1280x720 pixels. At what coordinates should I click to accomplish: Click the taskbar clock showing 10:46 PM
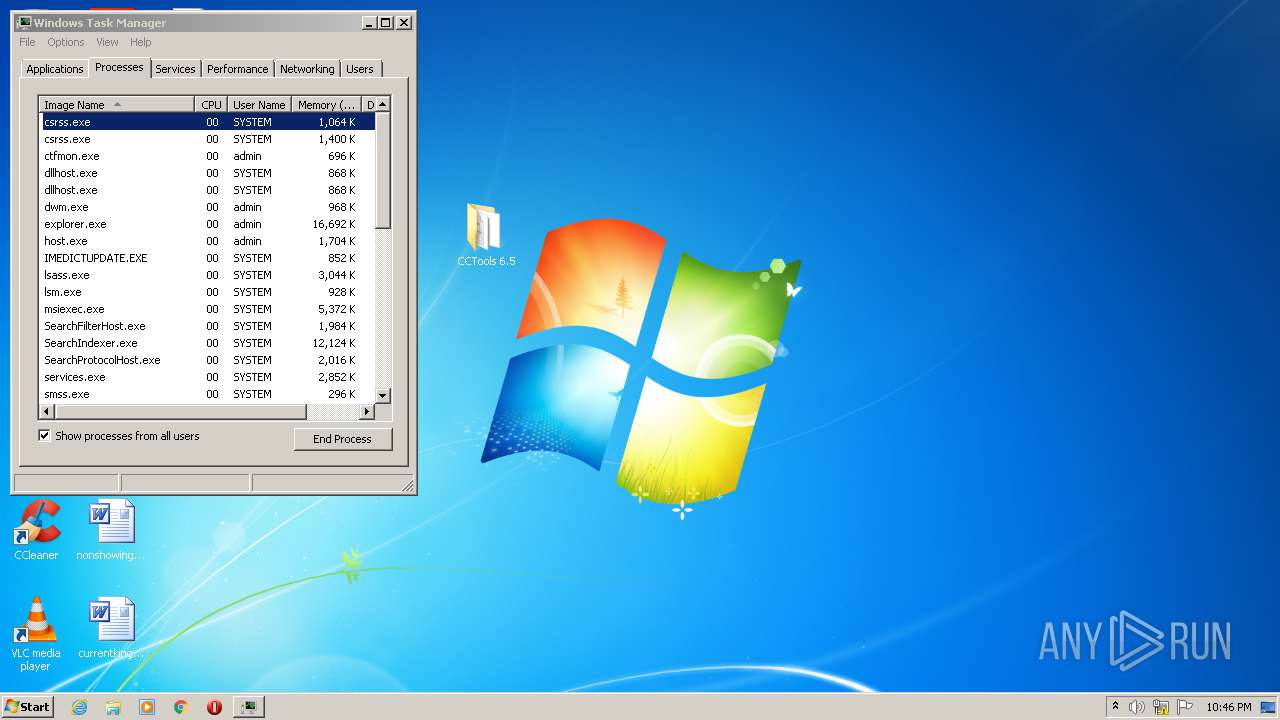tap(1228, 707)
